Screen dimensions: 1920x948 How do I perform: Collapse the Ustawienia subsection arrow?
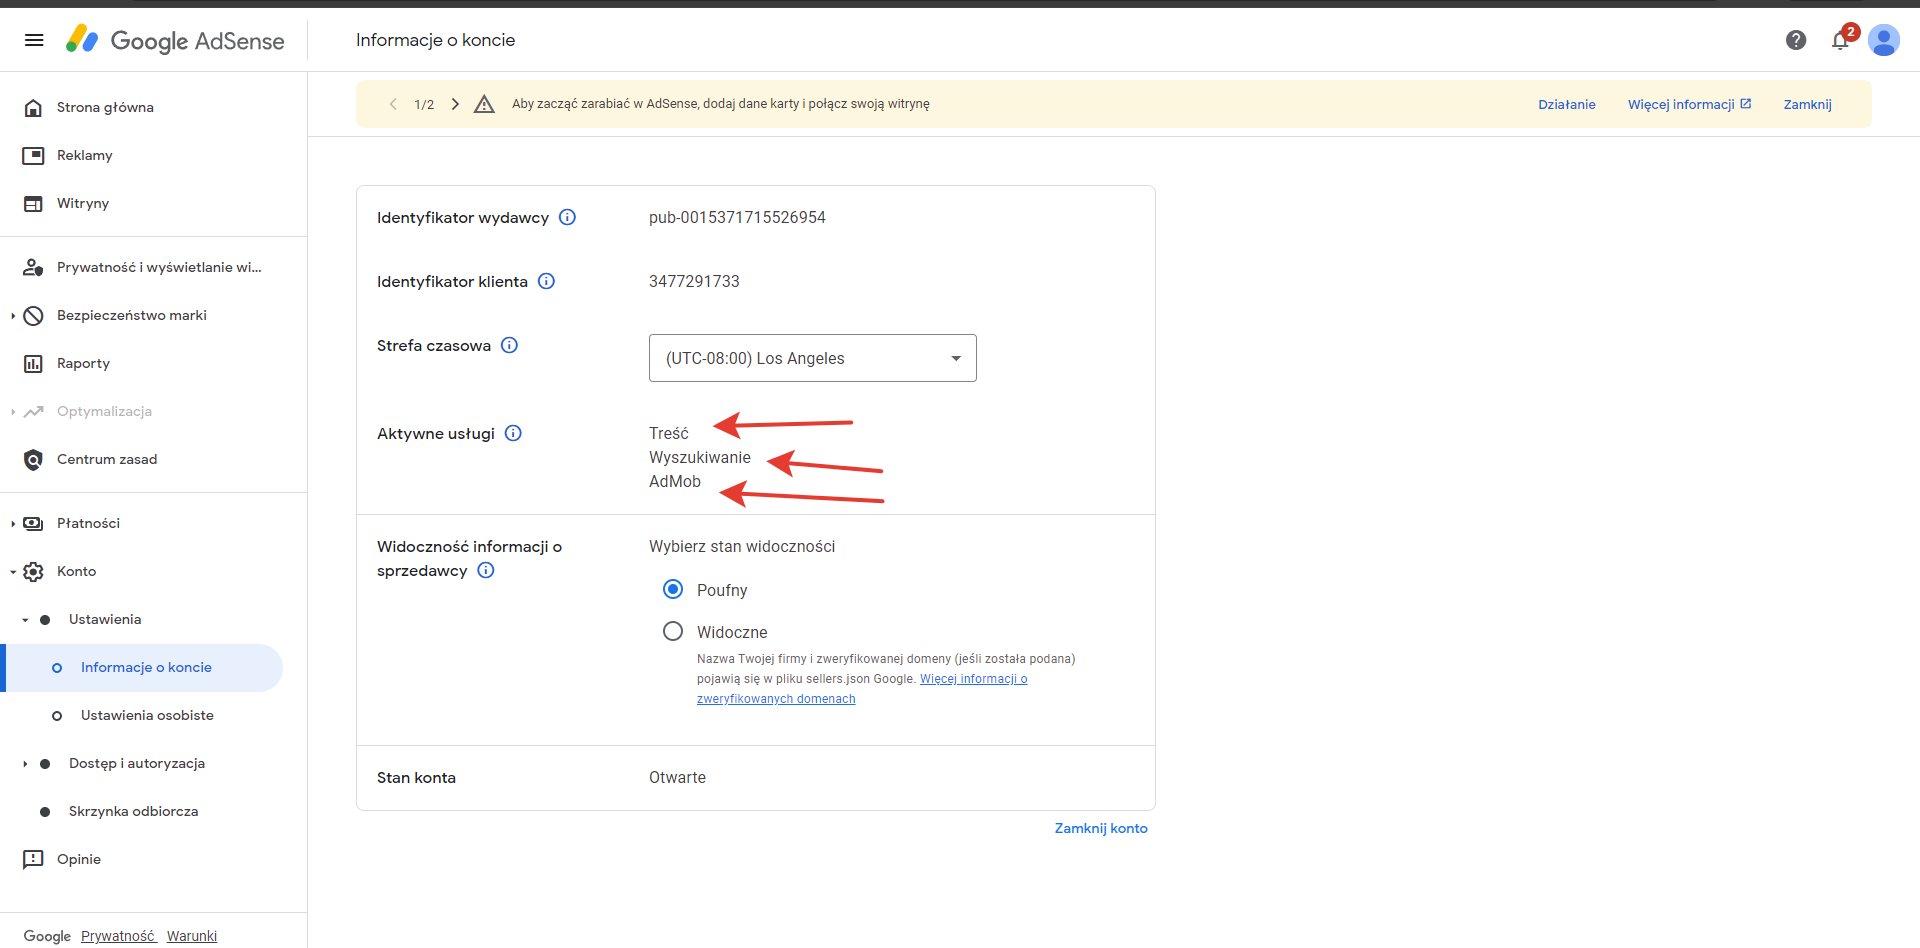25,619
